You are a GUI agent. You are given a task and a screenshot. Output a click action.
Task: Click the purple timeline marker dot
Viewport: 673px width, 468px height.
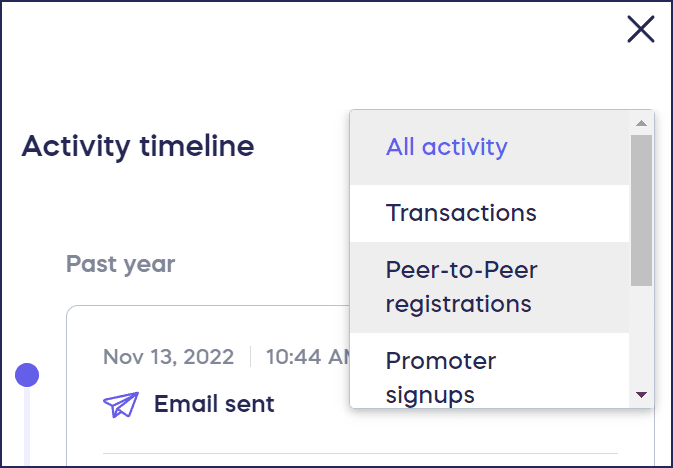click(x=27, y=375)
